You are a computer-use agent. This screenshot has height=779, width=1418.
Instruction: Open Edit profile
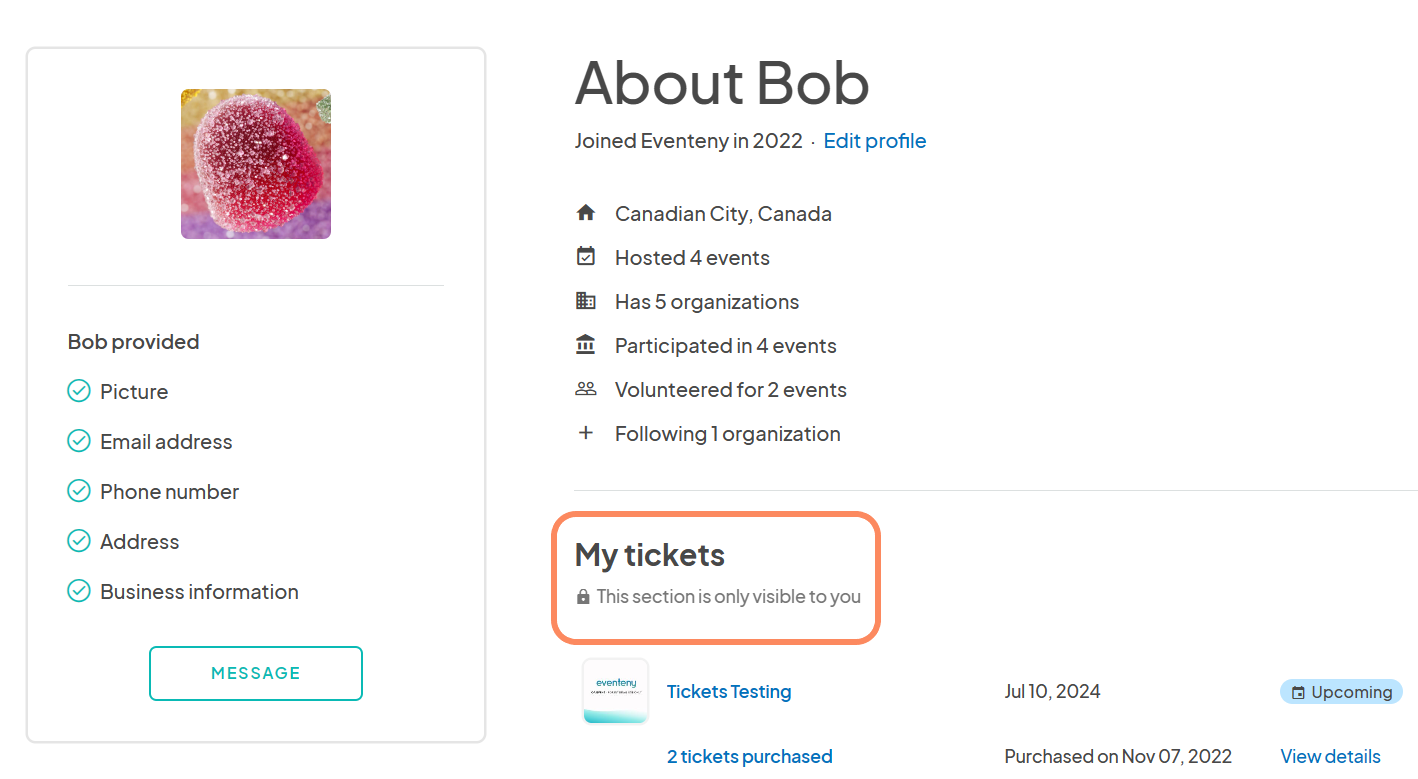[874, 140]
